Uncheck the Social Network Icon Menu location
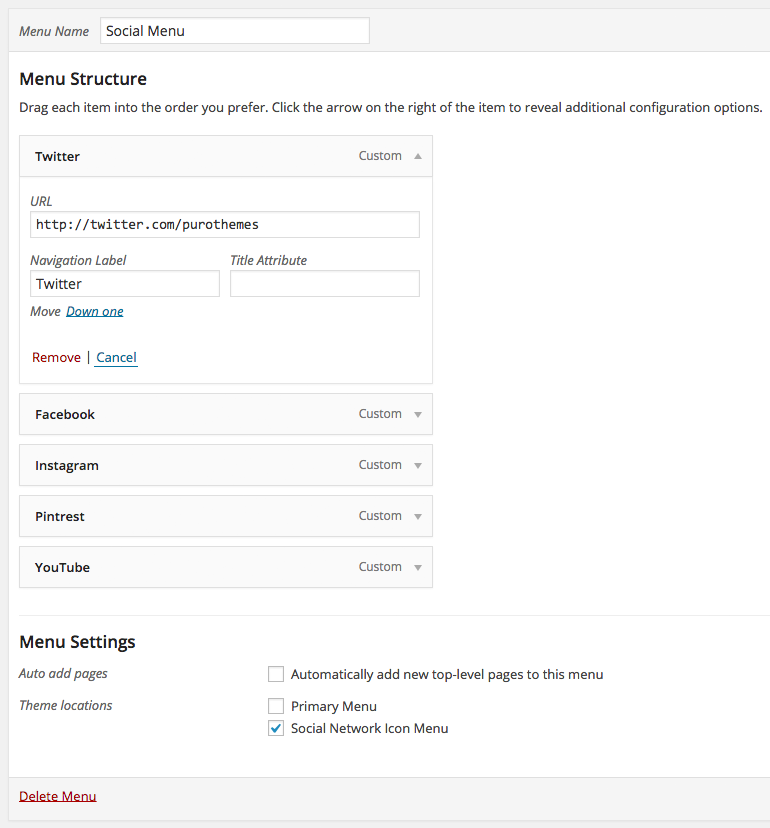This screenshot has height=828, width=770. 276,728
